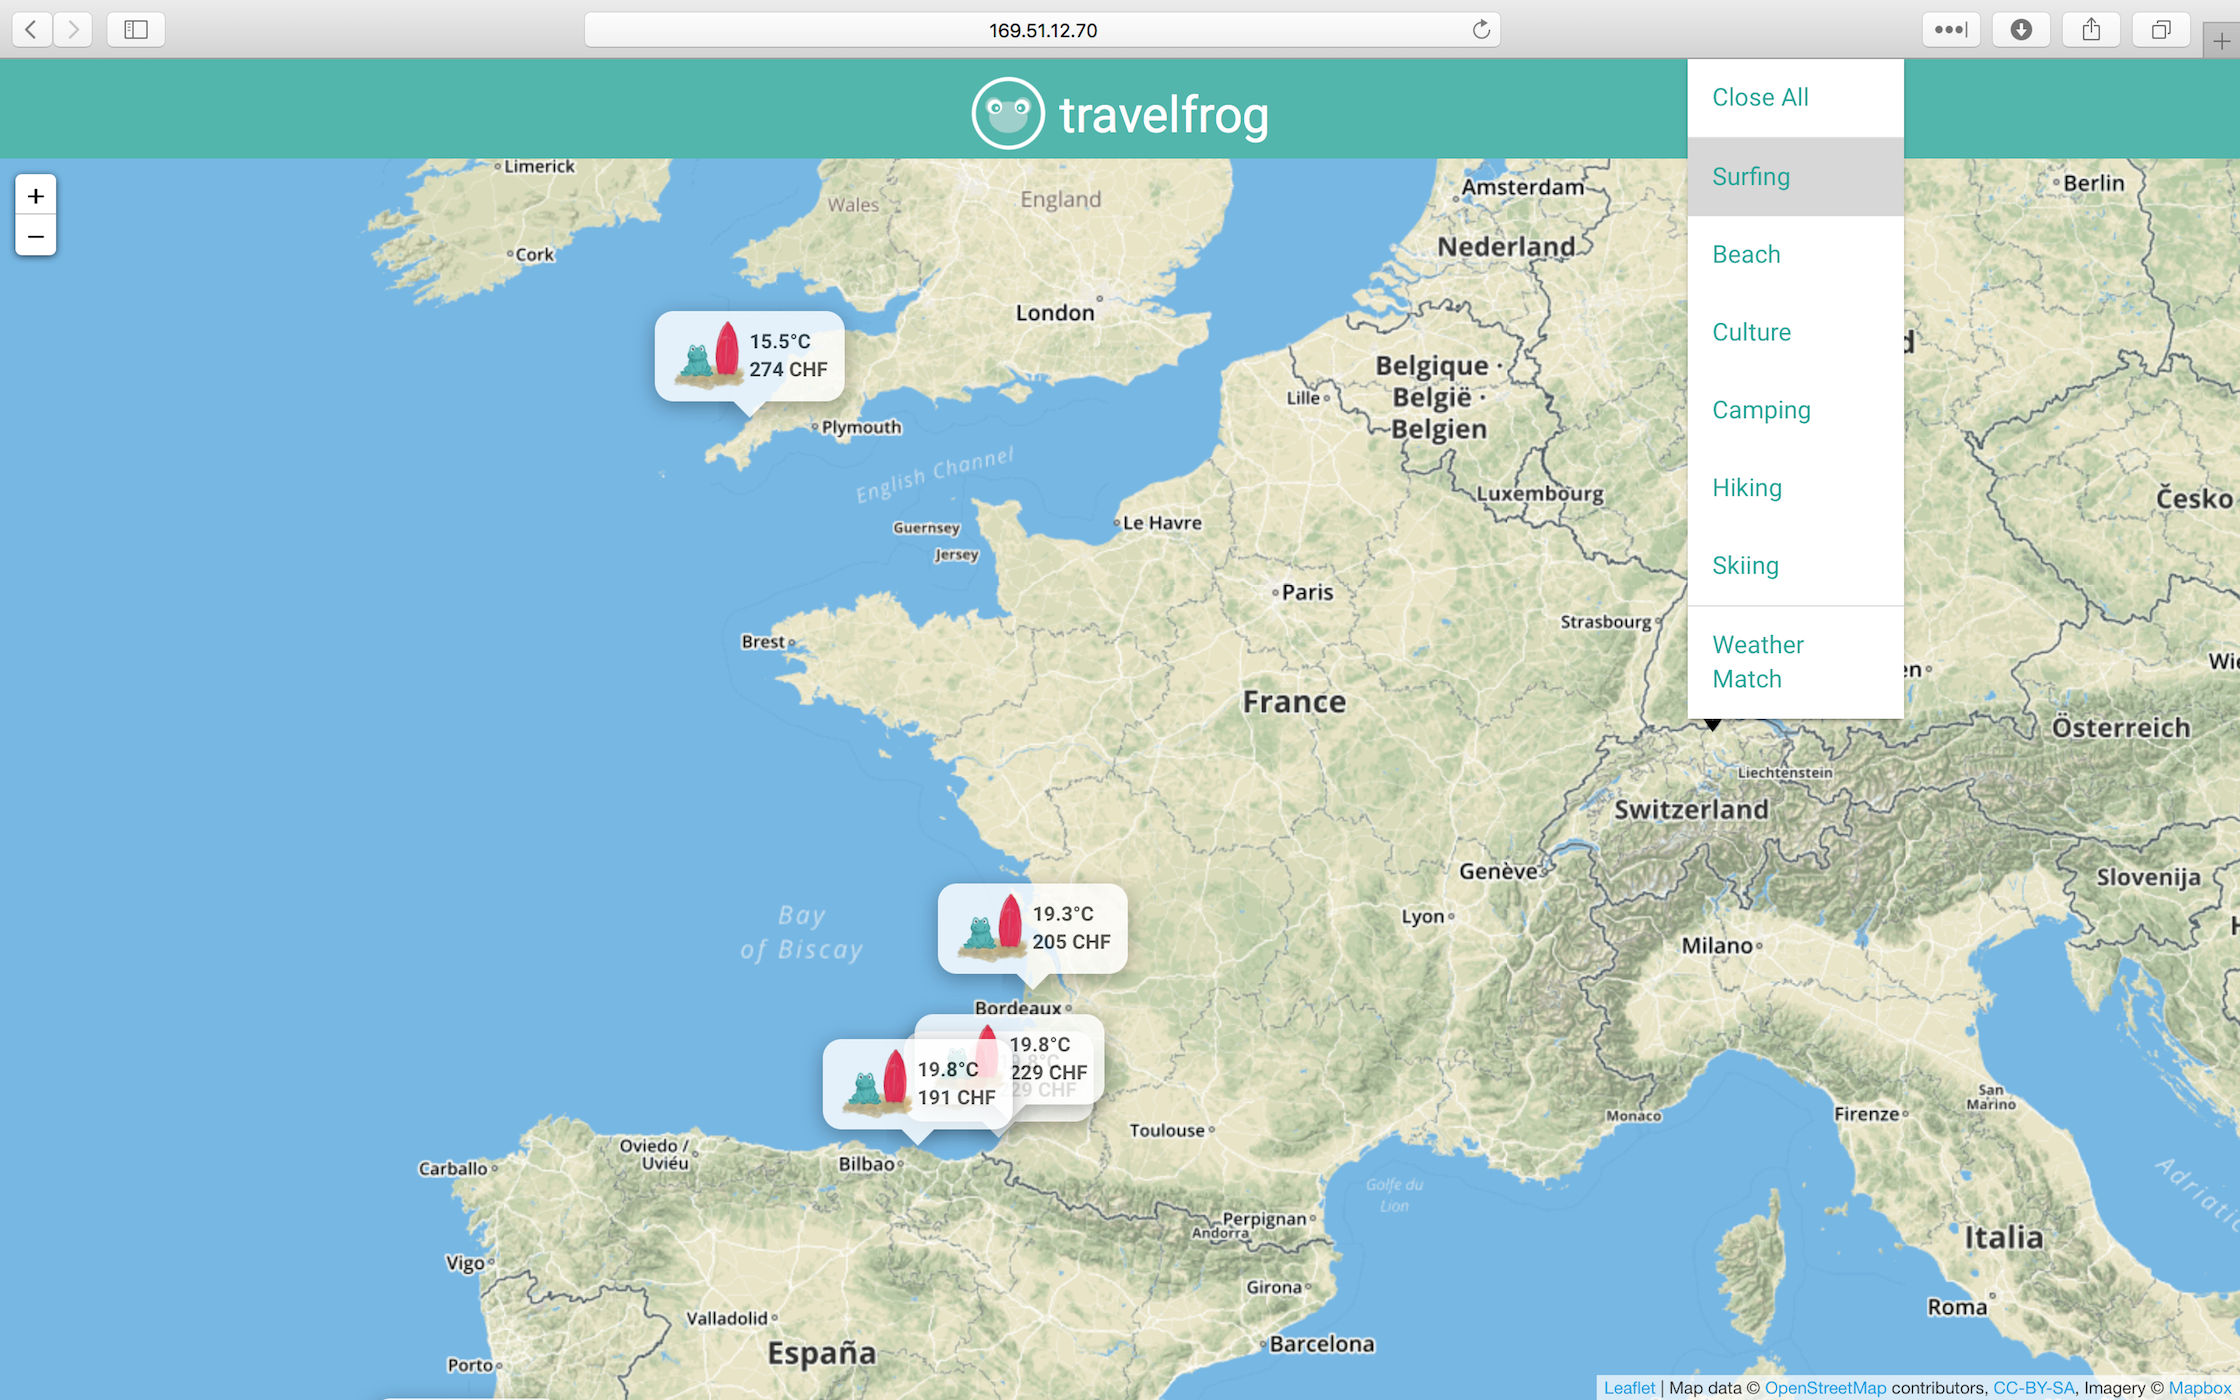Show all tabs overview icon
Viewport: 2240px width, 1400px height.
coord(2161,30)
